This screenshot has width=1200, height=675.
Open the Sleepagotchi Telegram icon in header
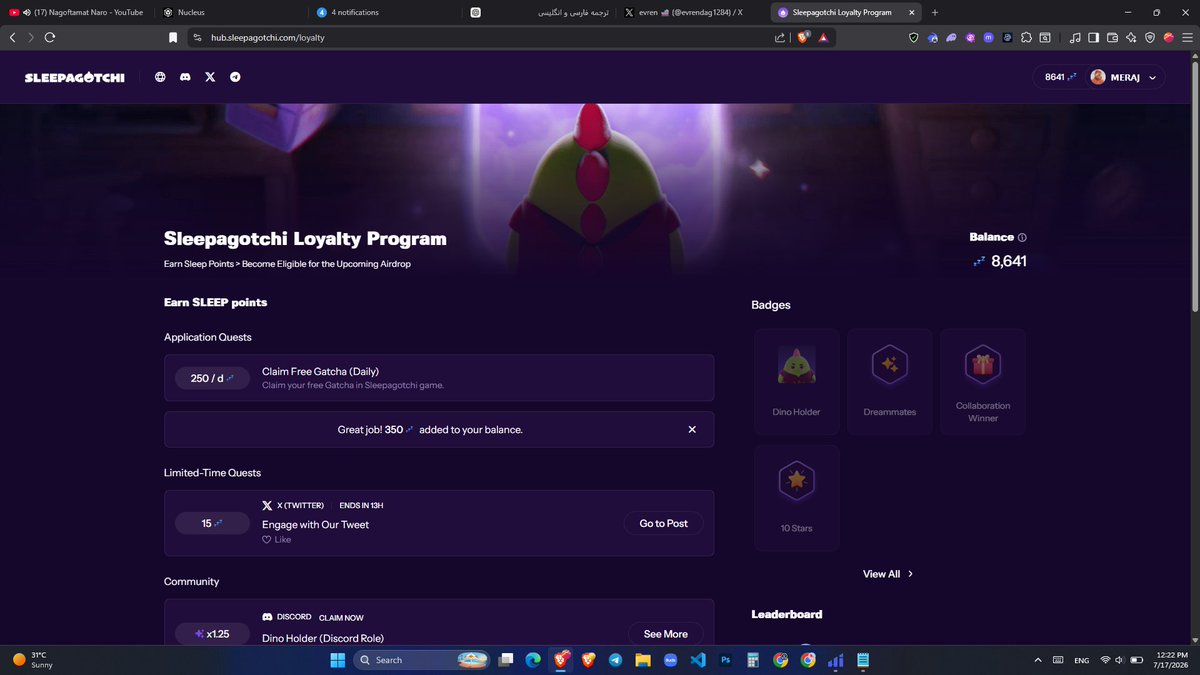click(235, 77)
